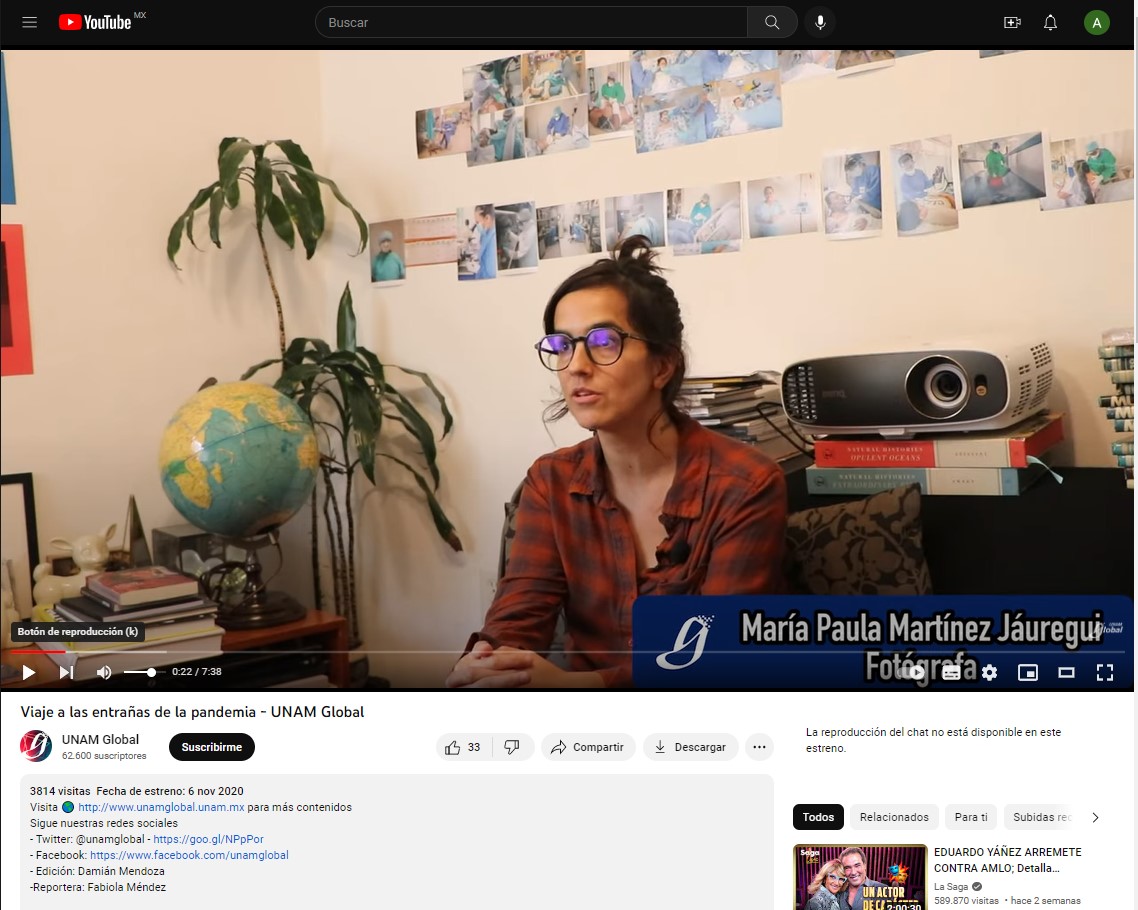Mute the video with speaker icon
Screen dimensions: 1138x910
coord(104,672)
